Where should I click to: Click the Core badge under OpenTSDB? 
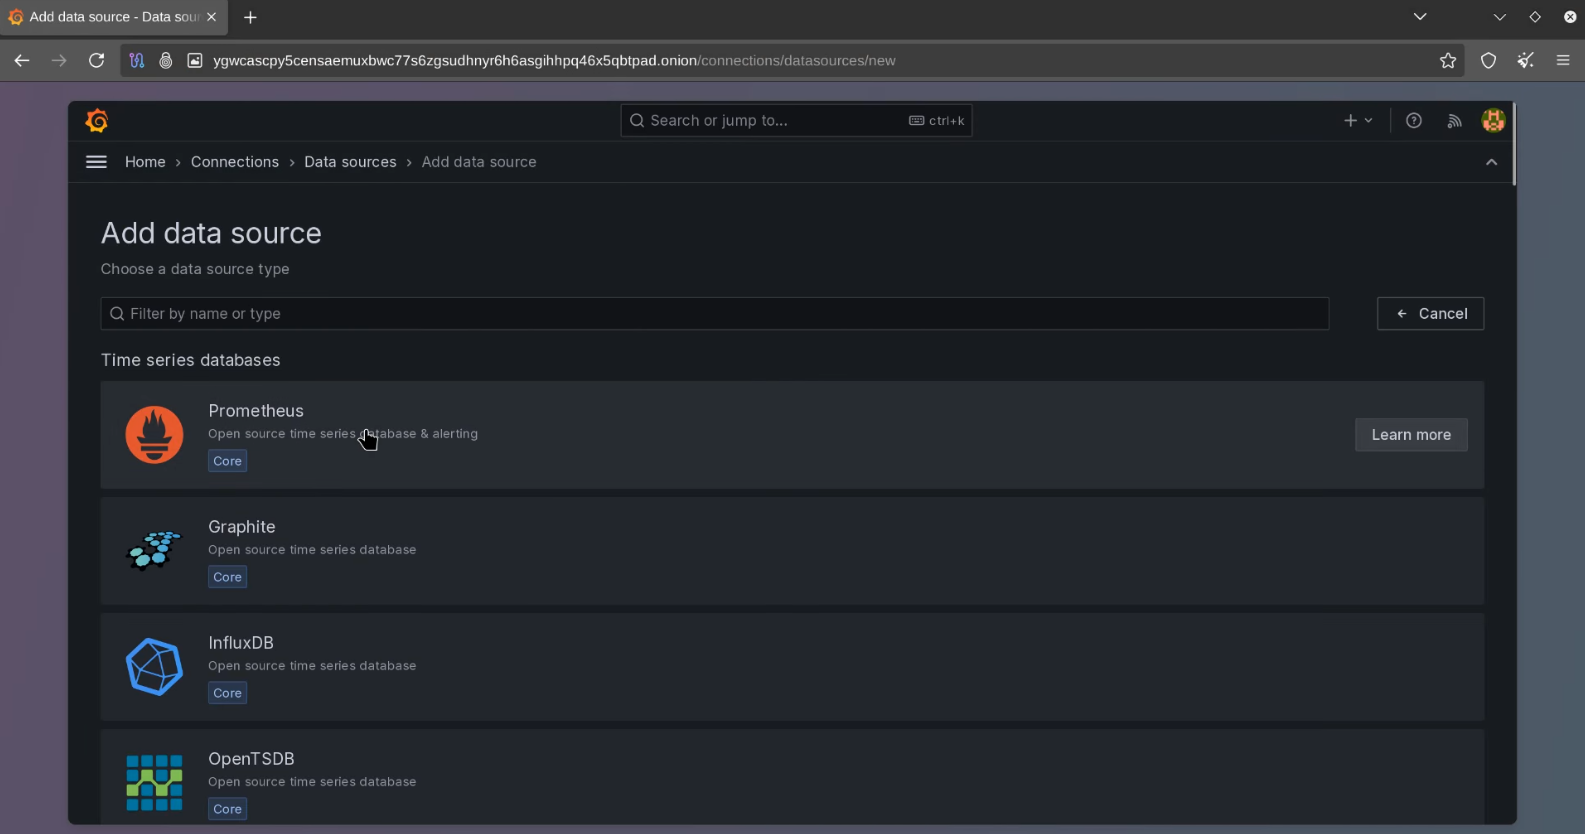[x=227, y=809]
